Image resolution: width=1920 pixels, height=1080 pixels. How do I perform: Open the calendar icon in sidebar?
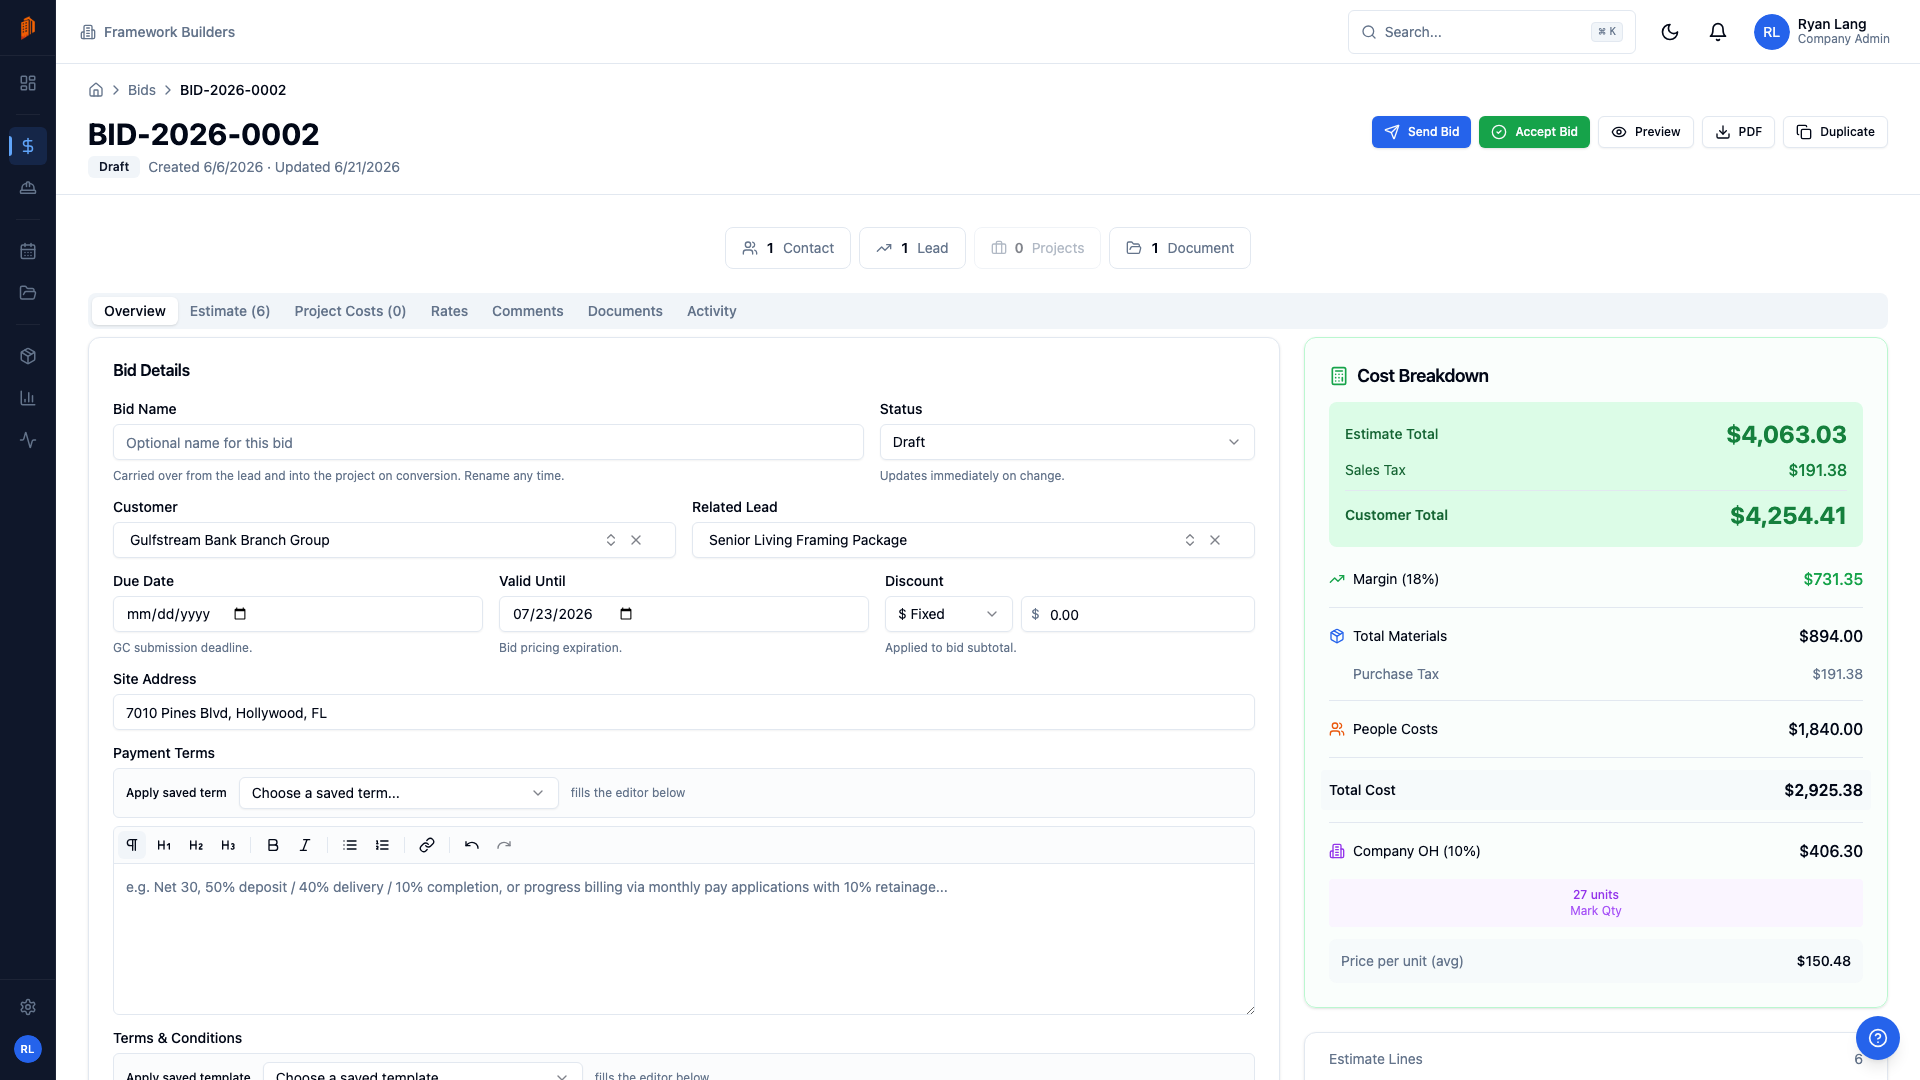click(x=28, y=251)
